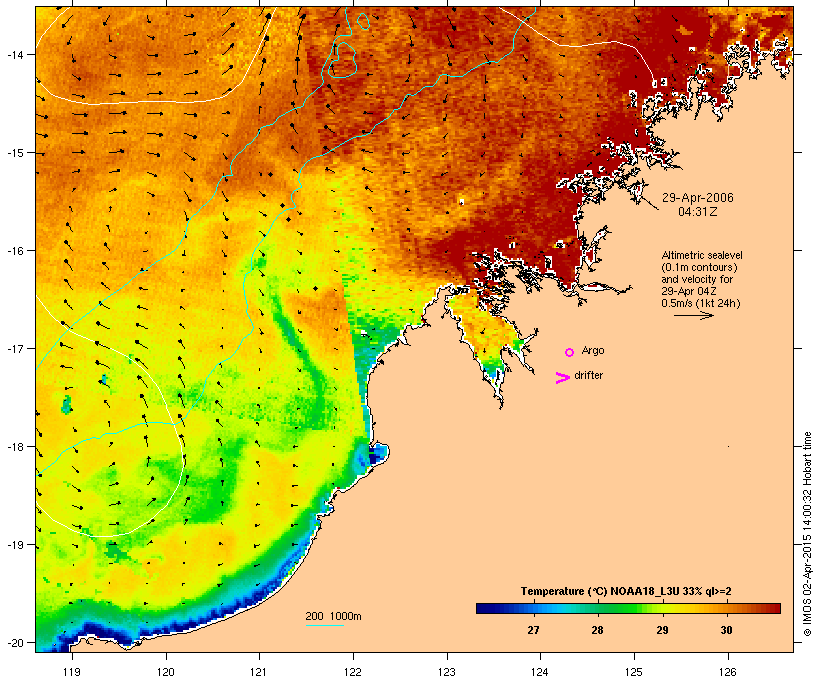Screen dimensions: 820x680
Task: Click the '(0.1m contours)' text
Action: click(699, 267)
